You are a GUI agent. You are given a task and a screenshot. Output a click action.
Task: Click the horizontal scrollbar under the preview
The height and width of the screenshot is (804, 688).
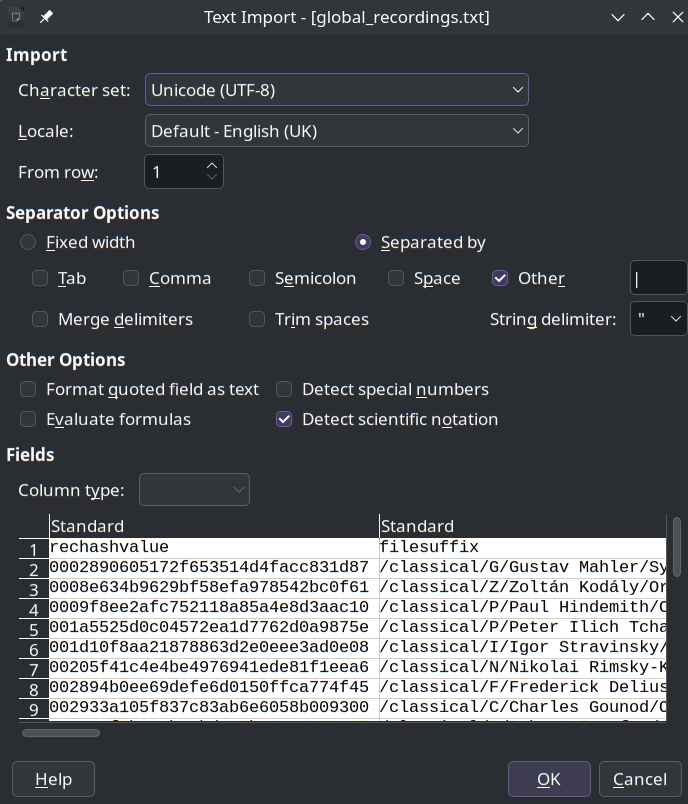click(x=61, y=733)
